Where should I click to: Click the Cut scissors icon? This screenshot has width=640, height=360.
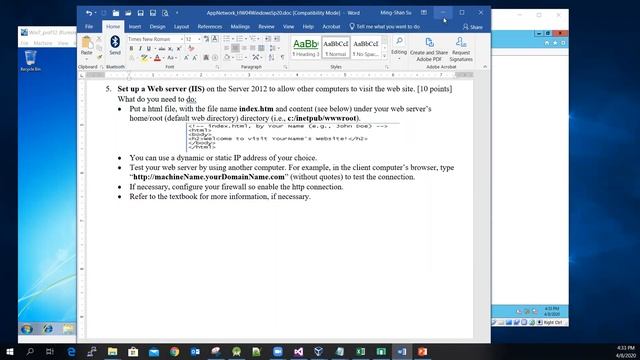pos(99,39)
